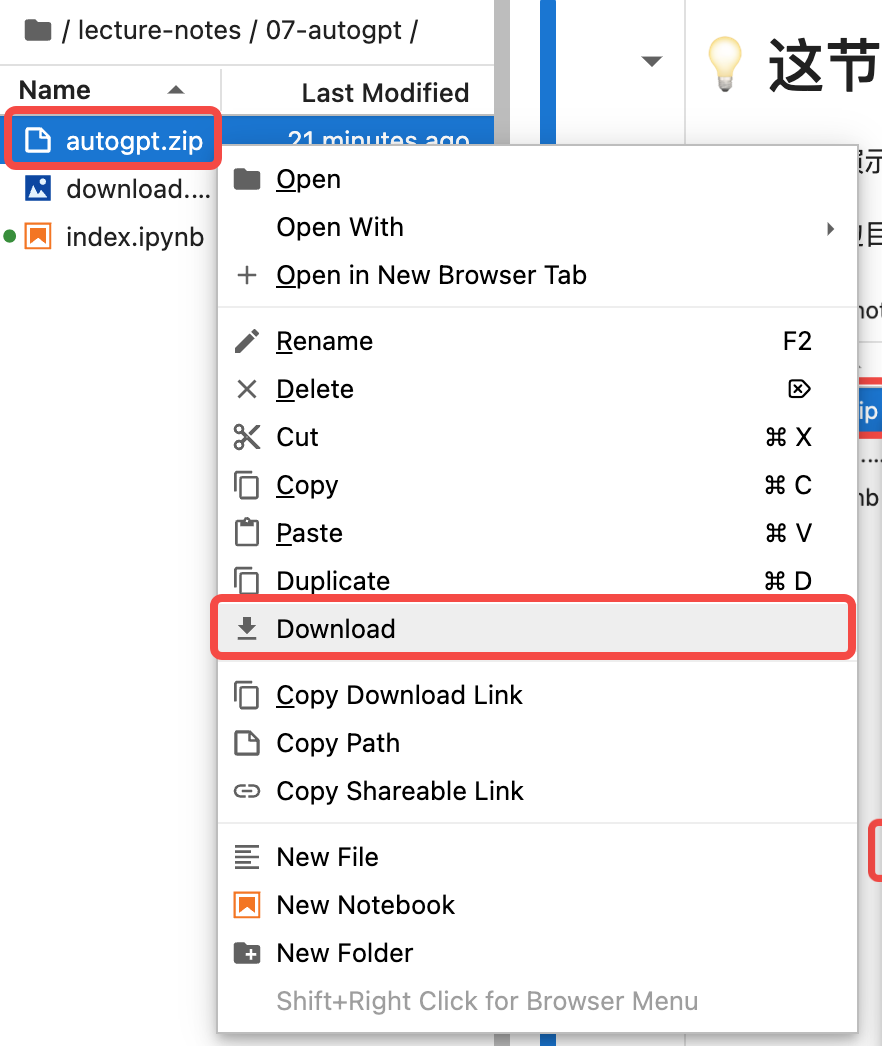Screen dimensions: 882x1046
Task: Click the pencil Rename icon
Action: click(x=247, y=341)
